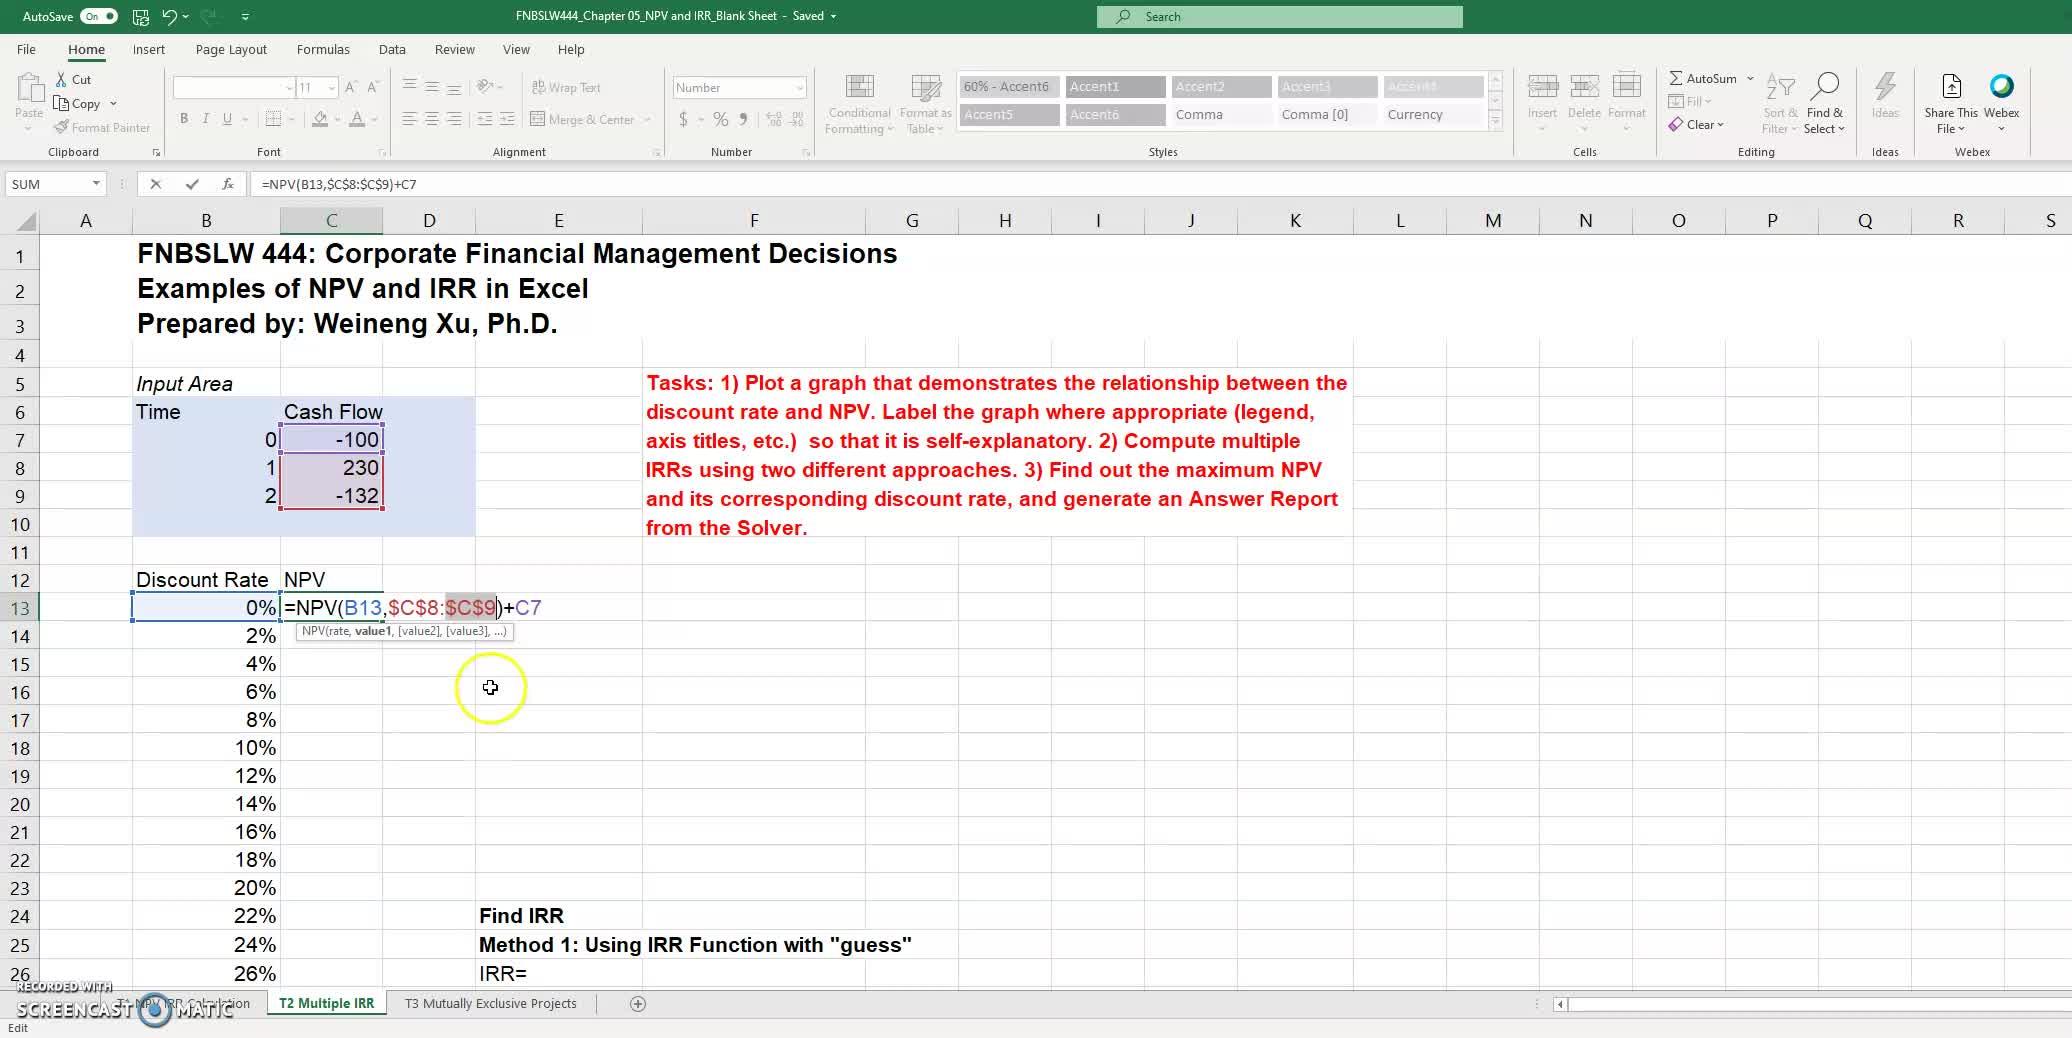This screenshot has width=2072, height=1038.
Task: Apply the Comma [0] cell style
Action: coord(1327,115)
